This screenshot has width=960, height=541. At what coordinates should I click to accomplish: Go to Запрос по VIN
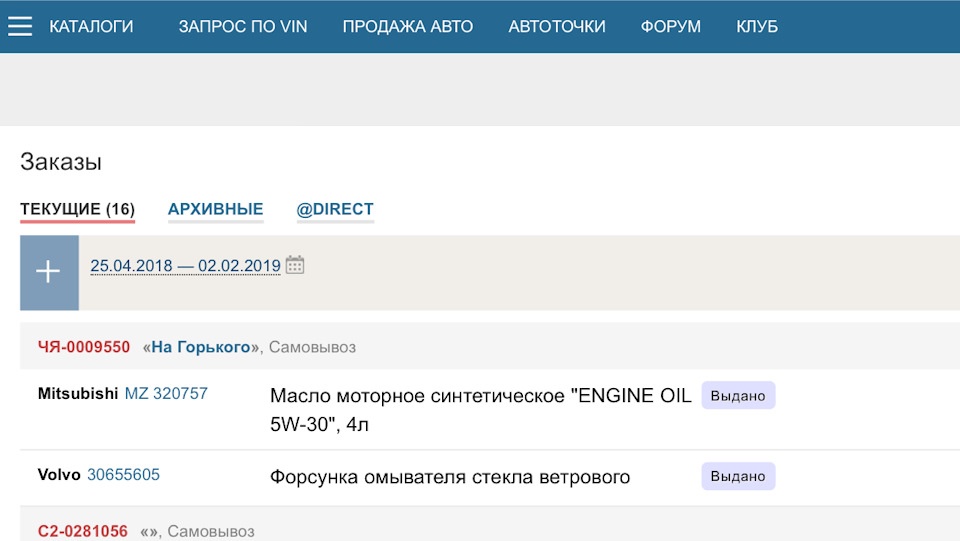(x=243, y=27)
